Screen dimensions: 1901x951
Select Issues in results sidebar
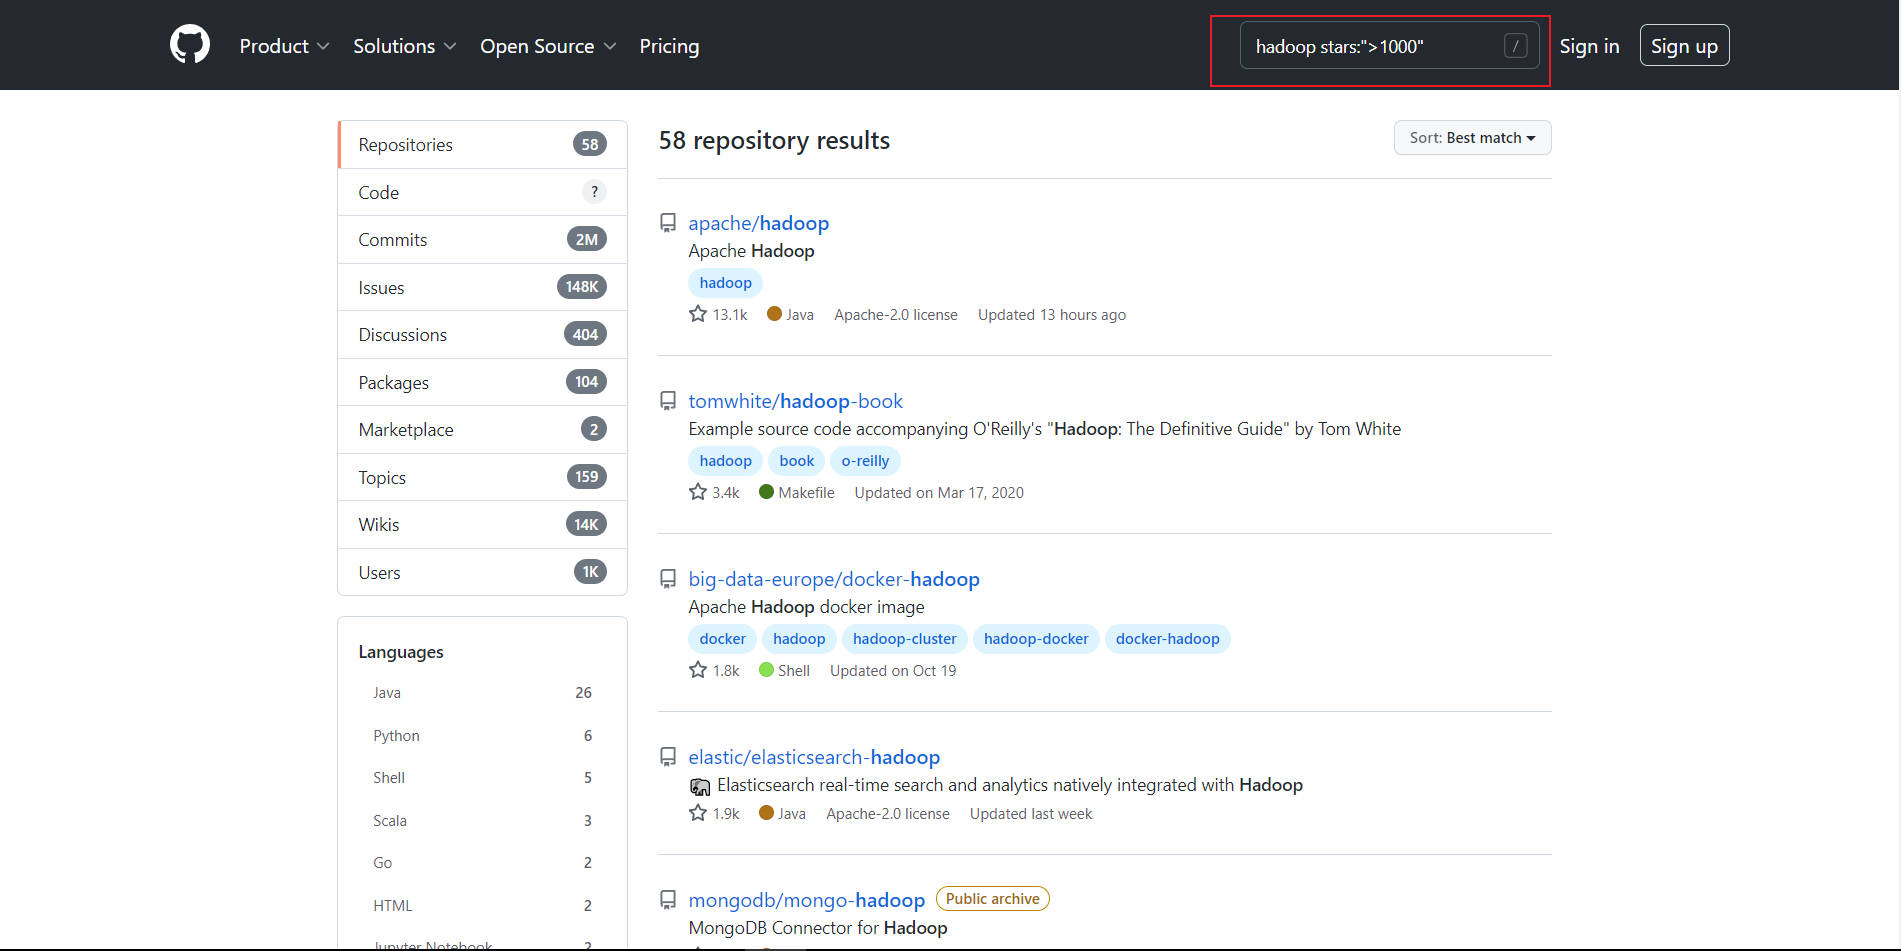click(x=482, y=287)
